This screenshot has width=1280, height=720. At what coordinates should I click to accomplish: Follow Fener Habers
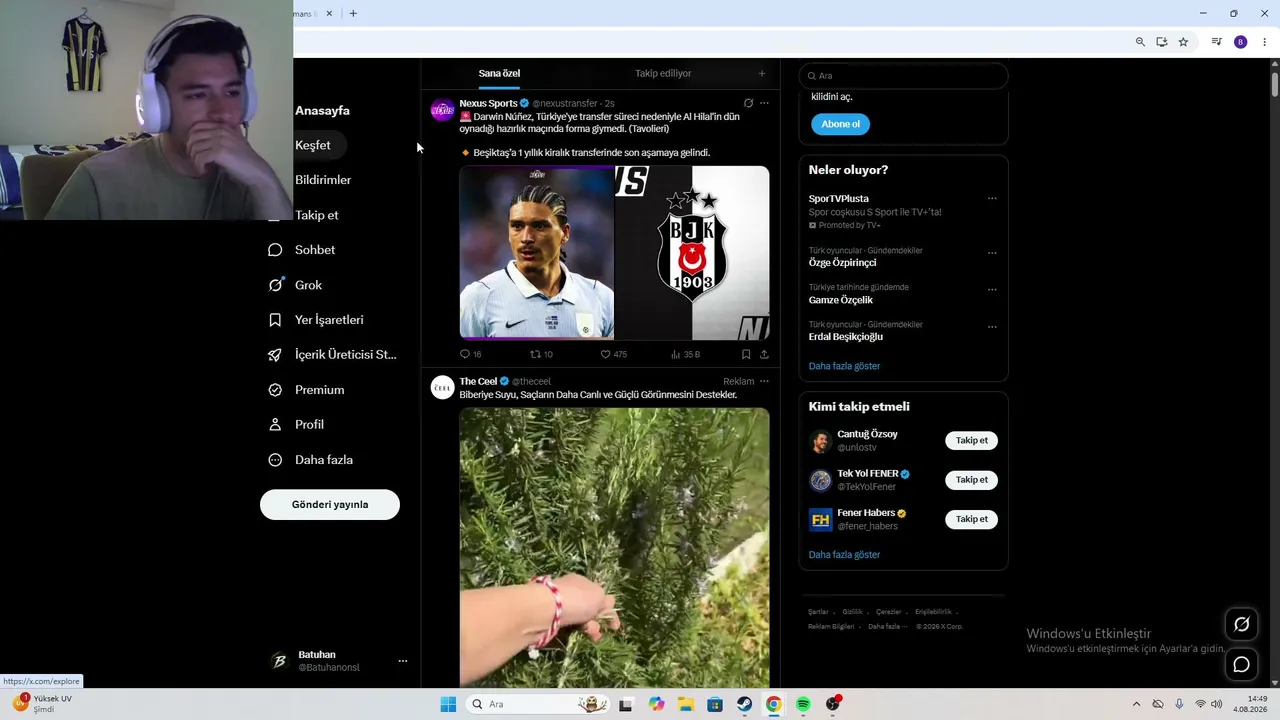(971, 519)
